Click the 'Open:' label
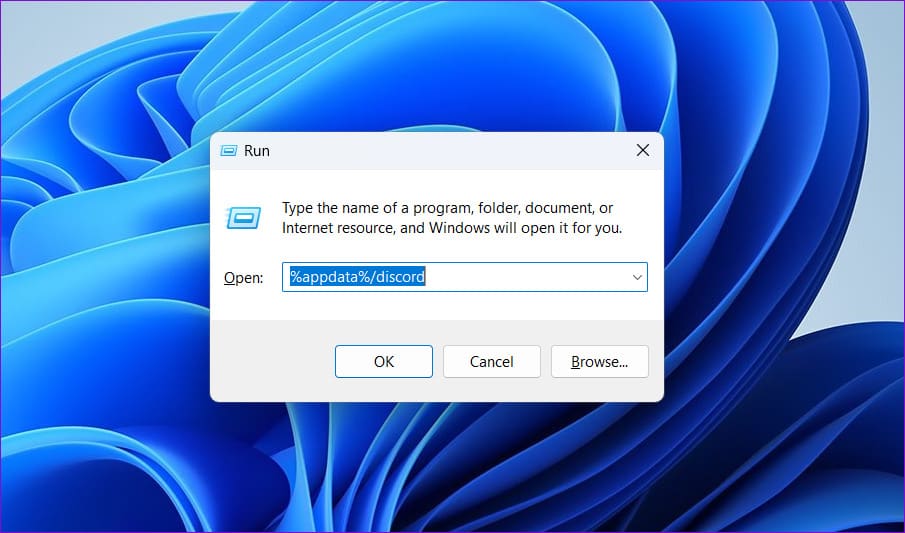This screenshot has width=905, height=533. pos(244,278)
